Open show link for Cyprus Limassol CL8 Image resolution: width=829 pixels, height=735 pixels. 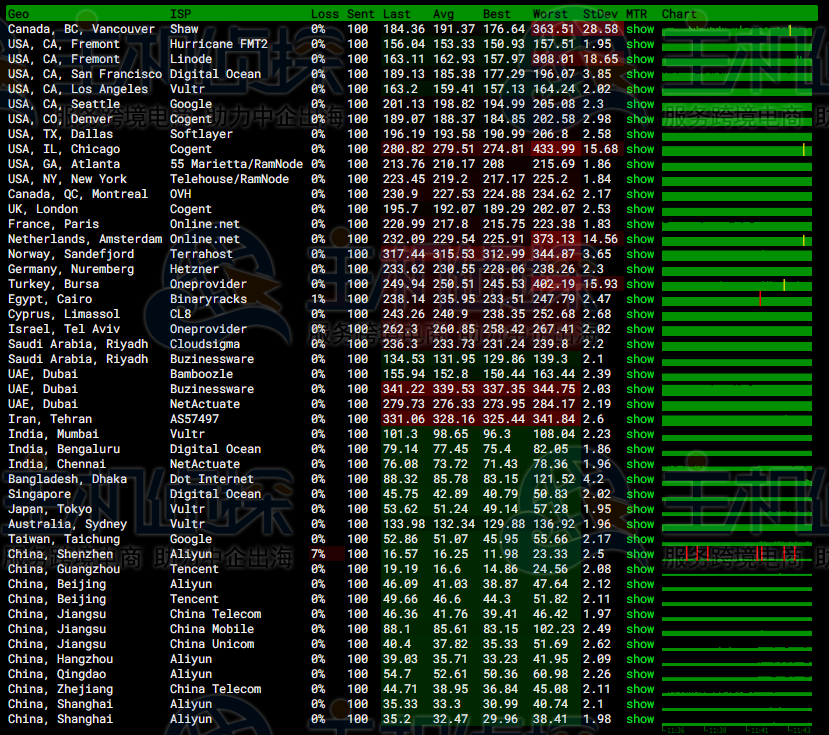[640, 314]
